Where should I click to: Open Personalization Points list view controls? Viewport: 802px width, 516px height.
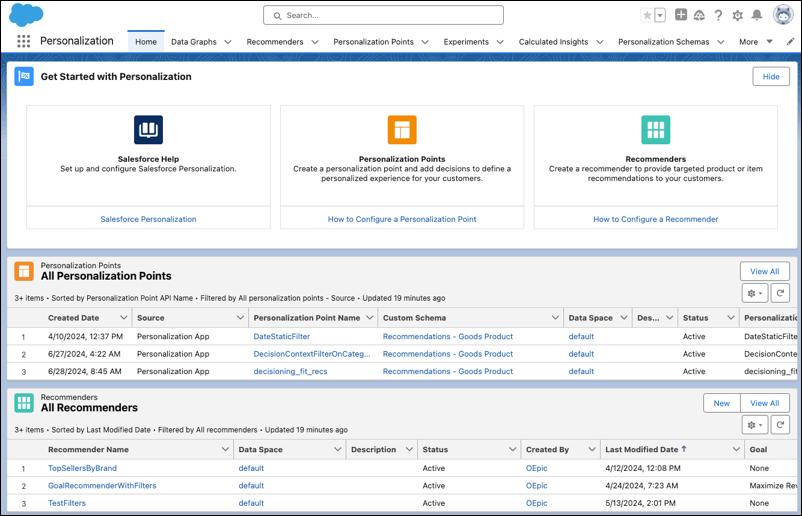755,293
